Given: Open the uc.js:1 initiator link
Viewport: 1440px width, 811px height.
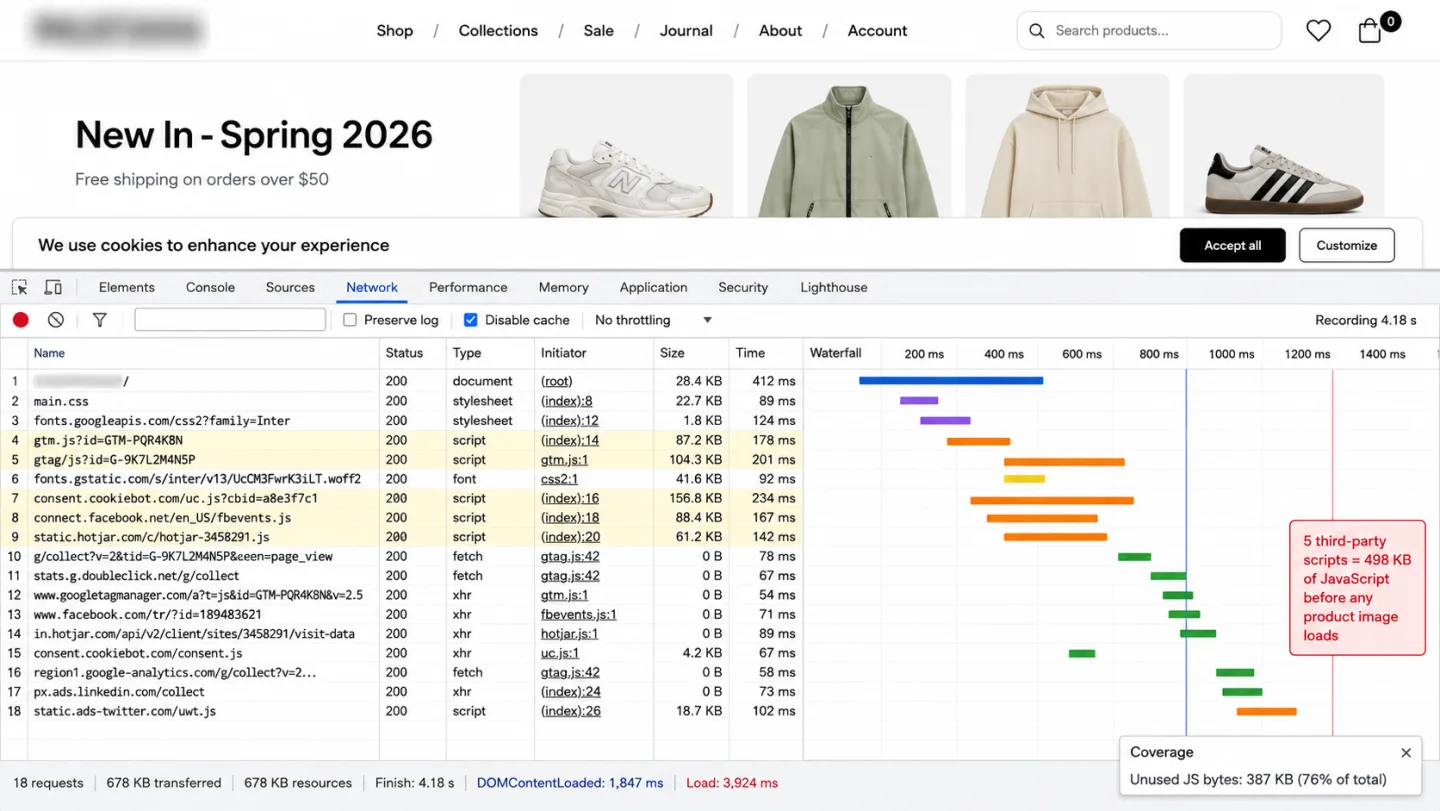Looking at the screenshot, I should tap(559, 653).
